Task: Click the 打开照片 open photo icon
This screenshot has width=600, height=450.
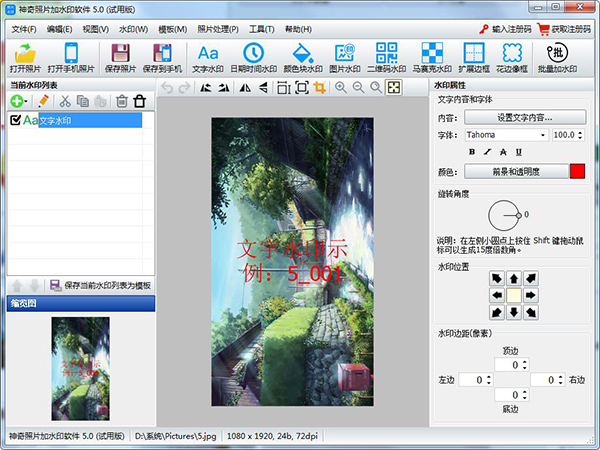Action: [27, 58]
